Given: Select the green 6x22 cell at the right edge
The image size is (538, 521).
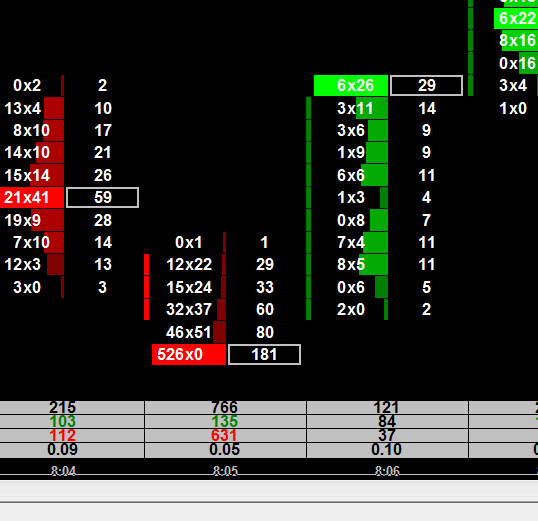Looking at the screenshot, I should click(x=516, y=19).
